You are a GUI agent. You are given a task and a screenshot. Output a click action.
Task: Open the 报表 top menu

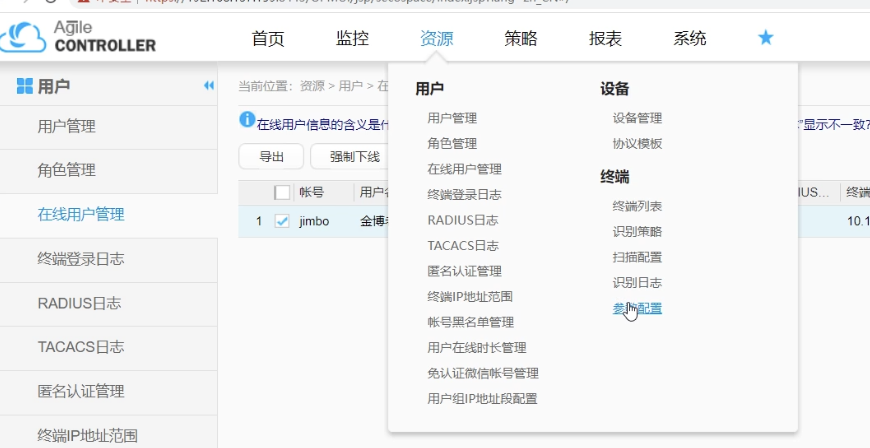tap(605, 38)
